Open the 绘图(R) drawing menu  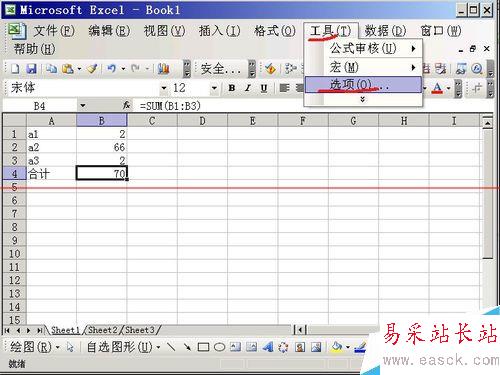pyautogui.click(x=34, y=347)
